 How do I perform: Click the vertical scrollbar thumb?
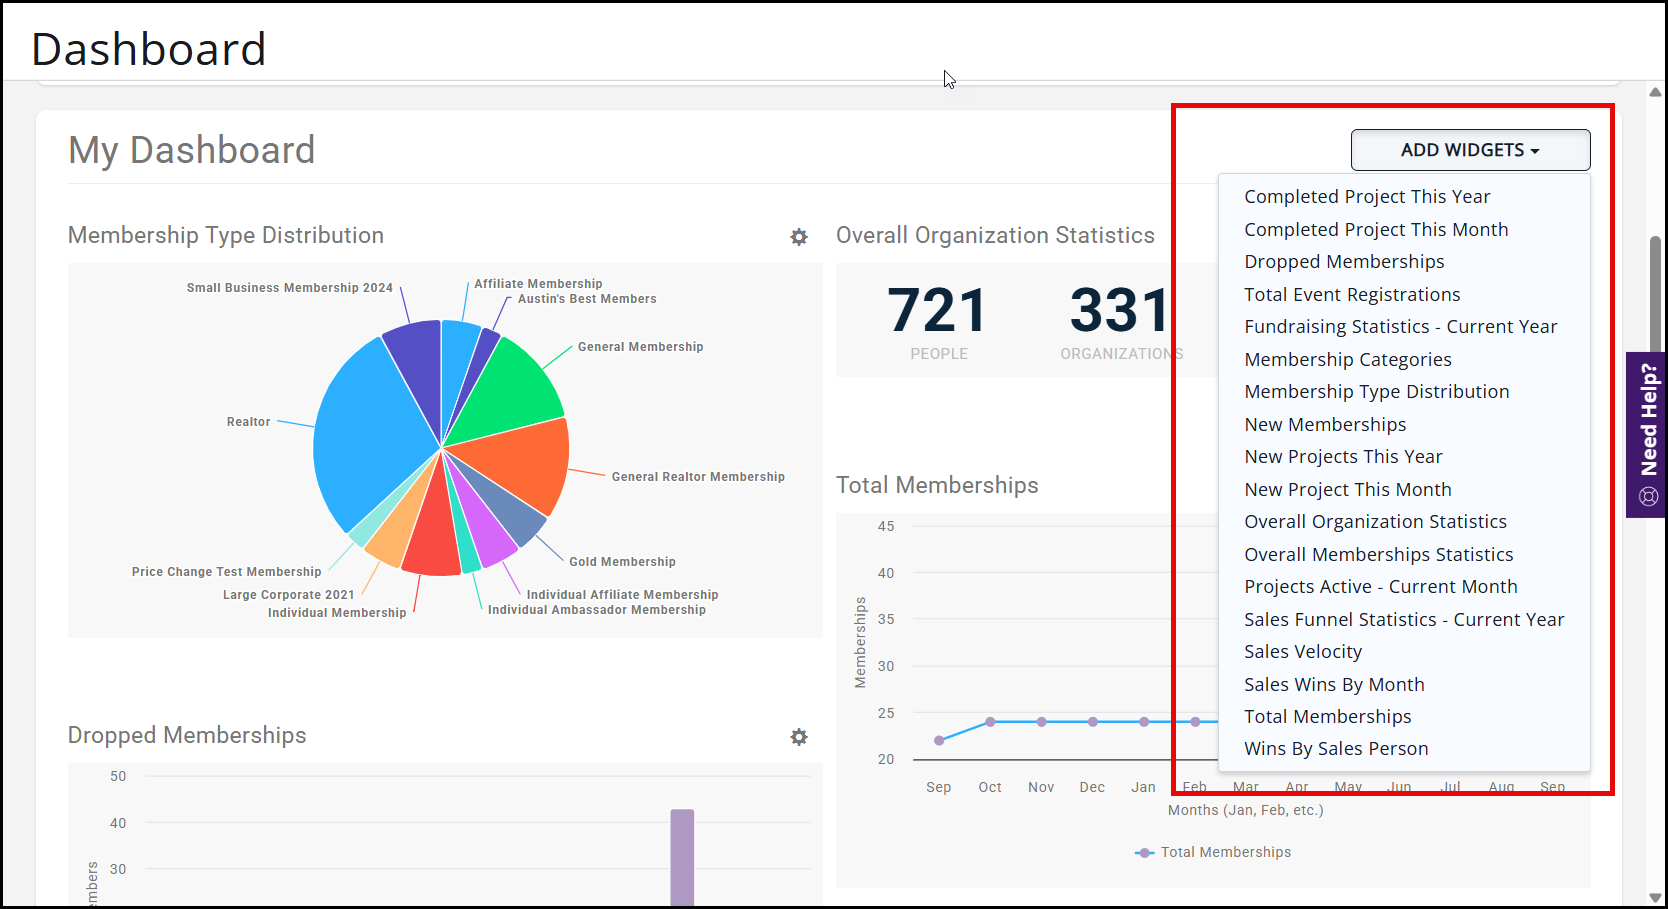[1655, 300]
